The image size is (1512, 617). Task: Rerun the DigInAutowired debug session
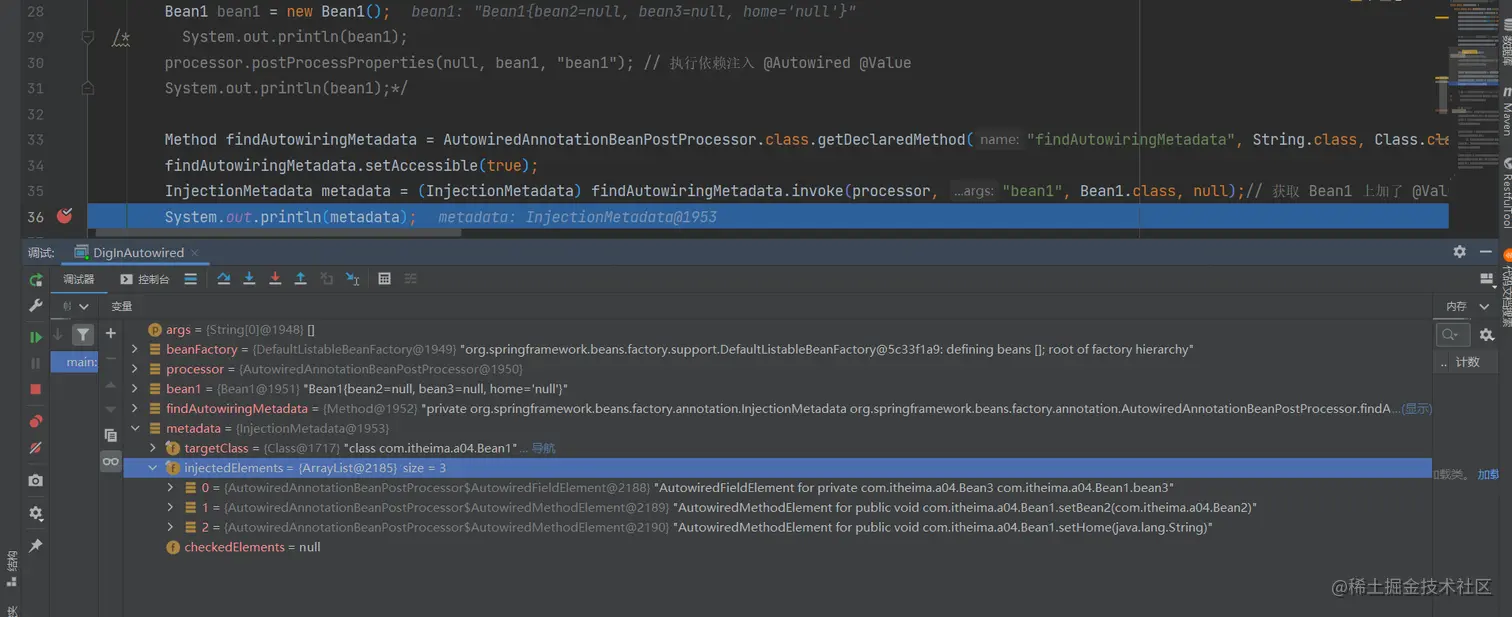click(x=36, y=280)
